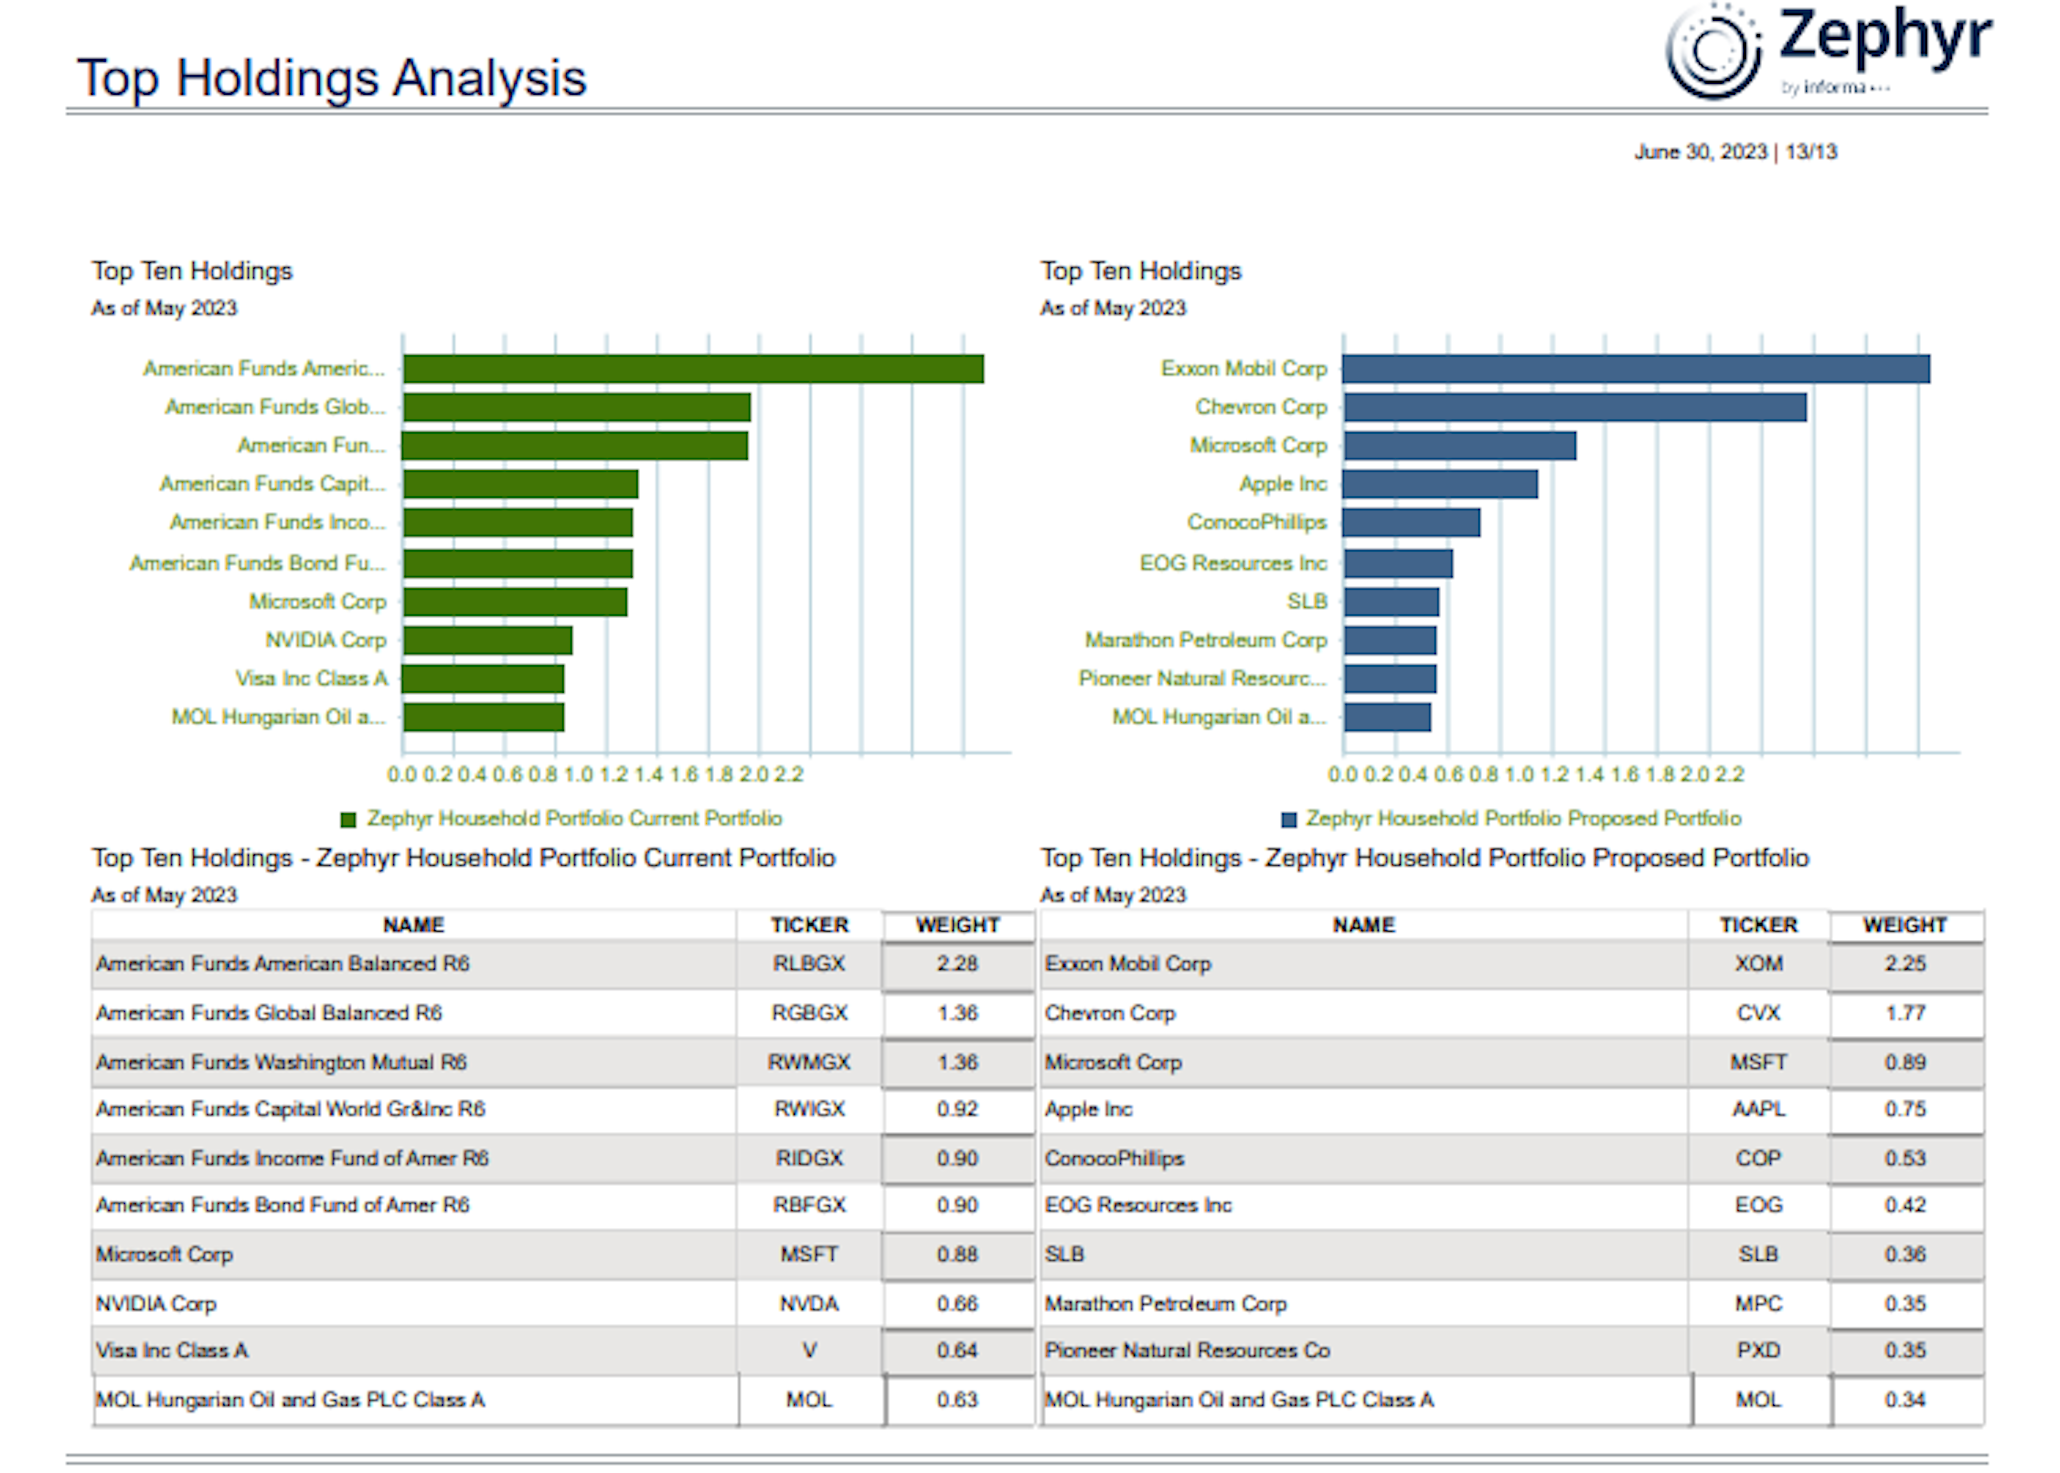The width and height of the screenshot is (2060, 1473).
Task: Click the Top Holdings Analysis title
Action: [331, 78]
